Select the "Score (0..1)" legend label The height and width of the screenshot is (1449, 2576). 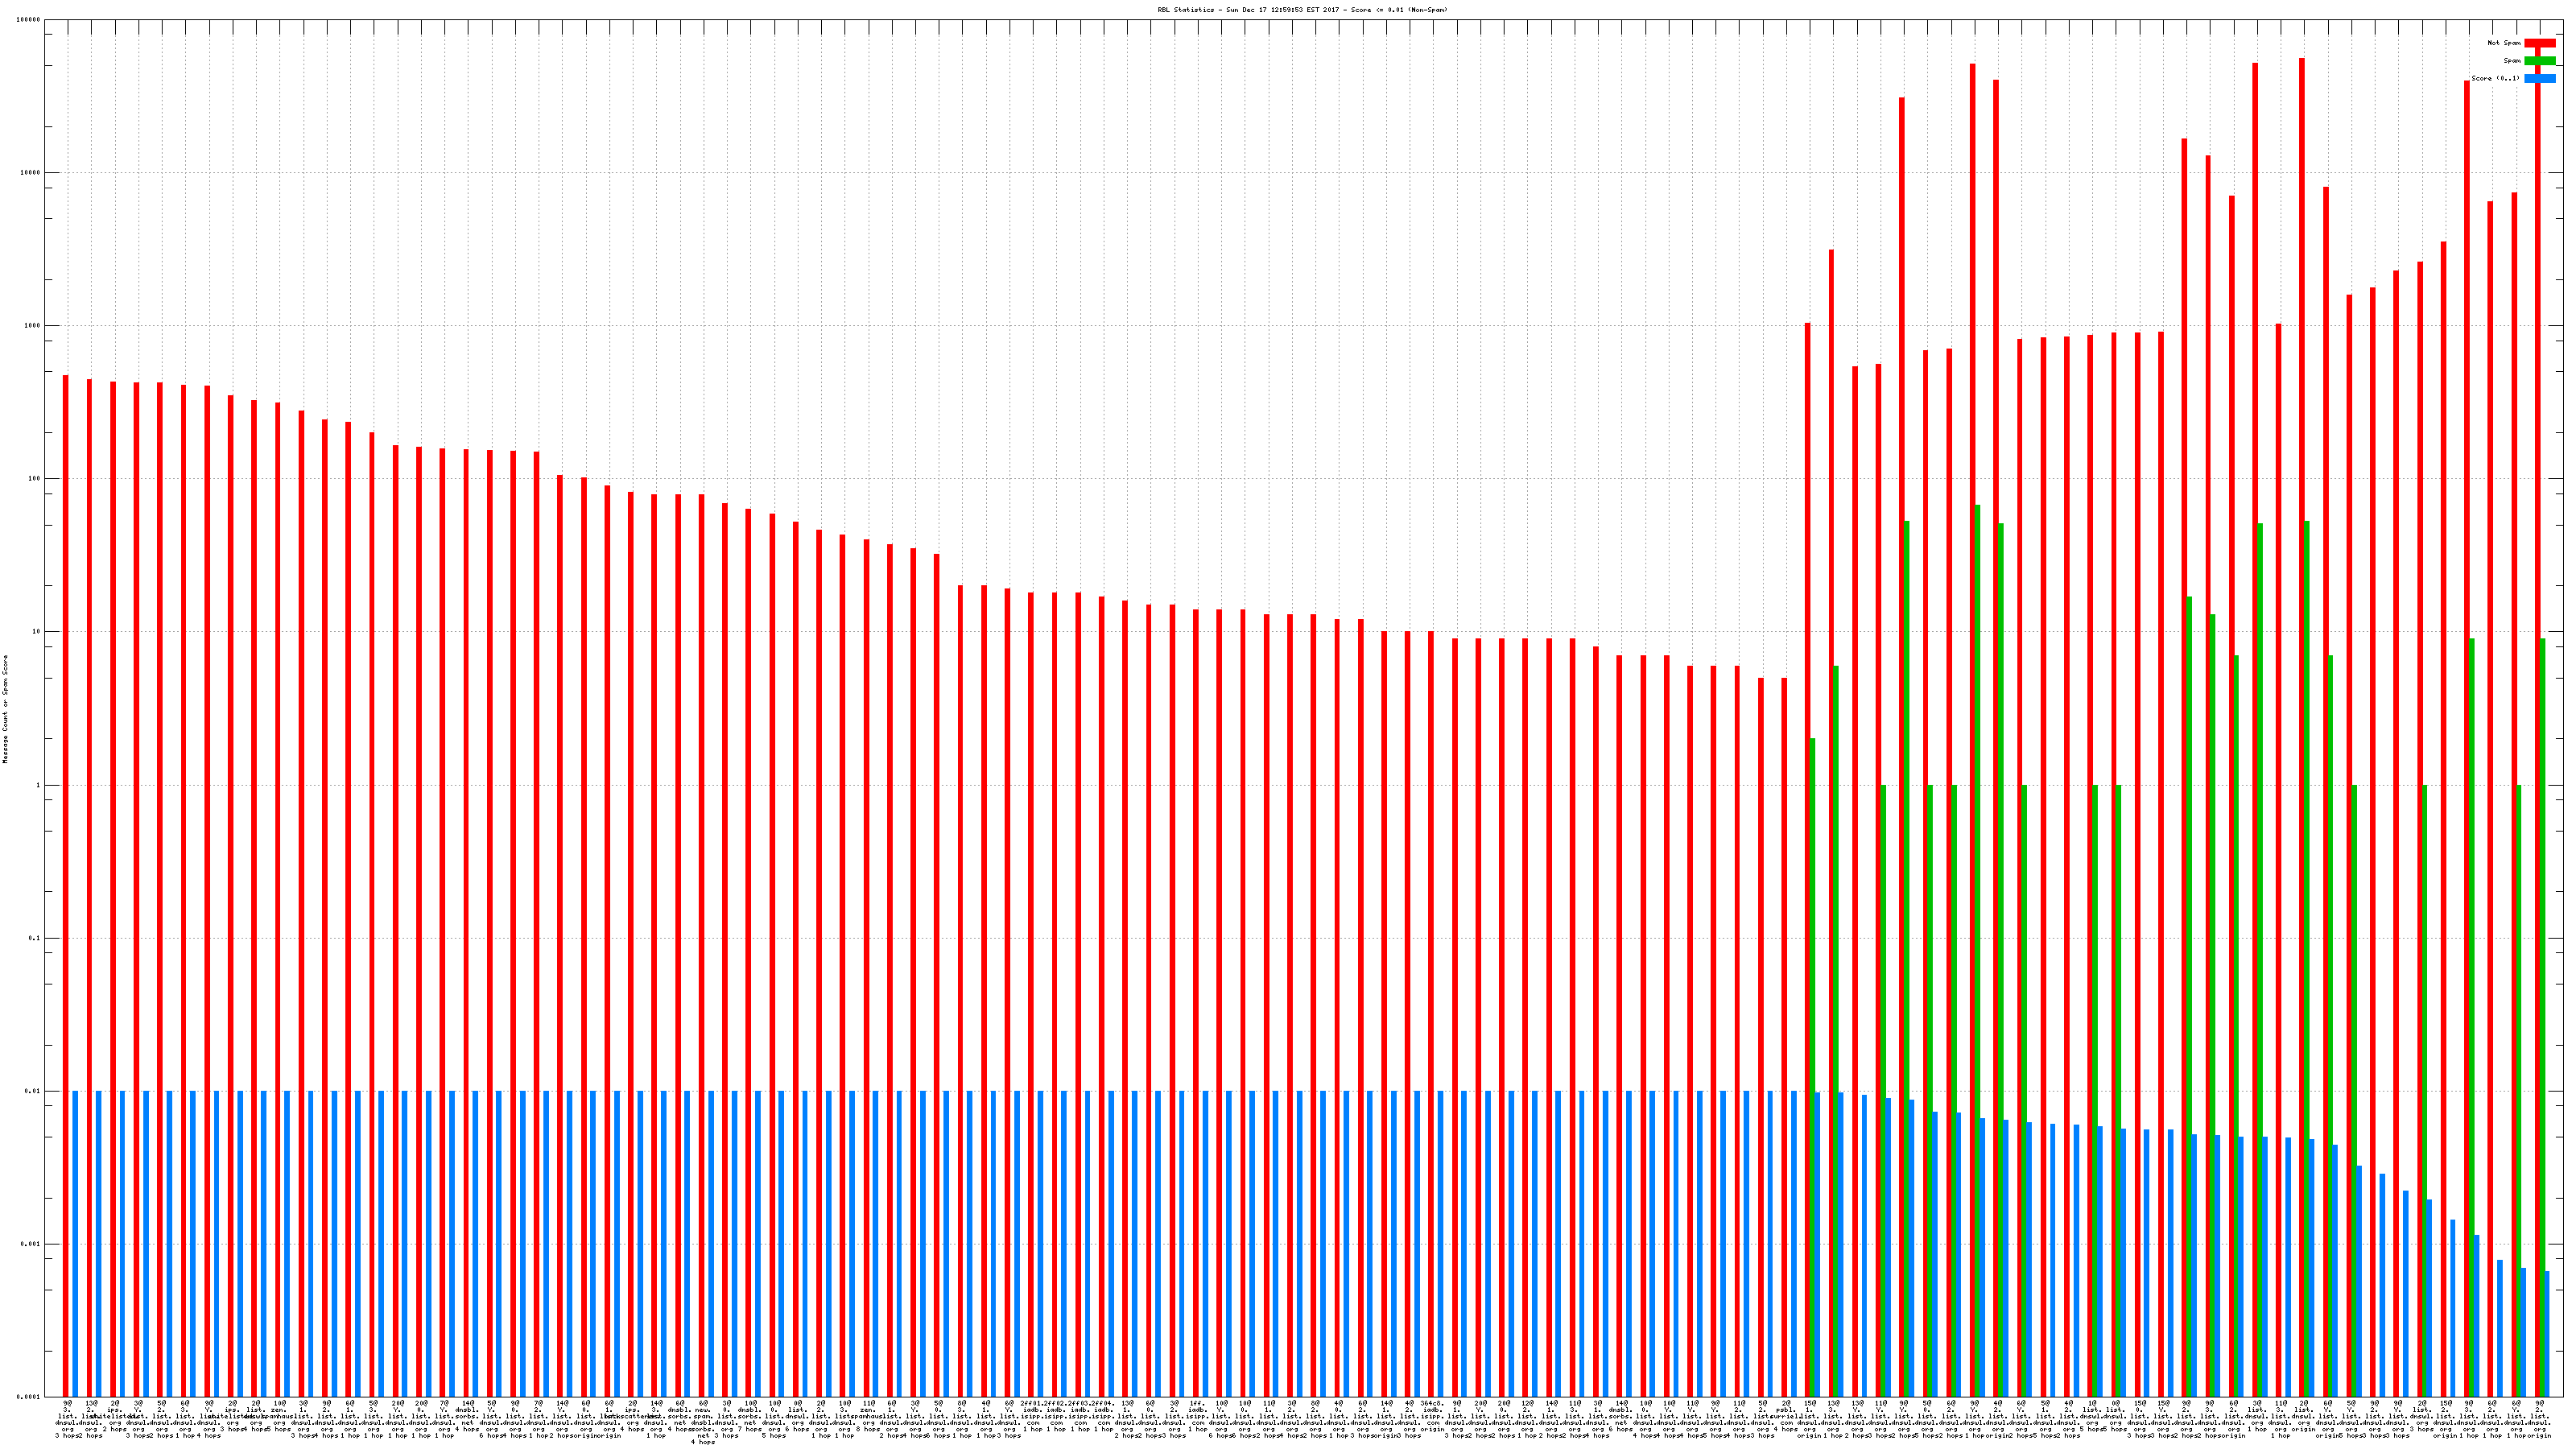2495,78
